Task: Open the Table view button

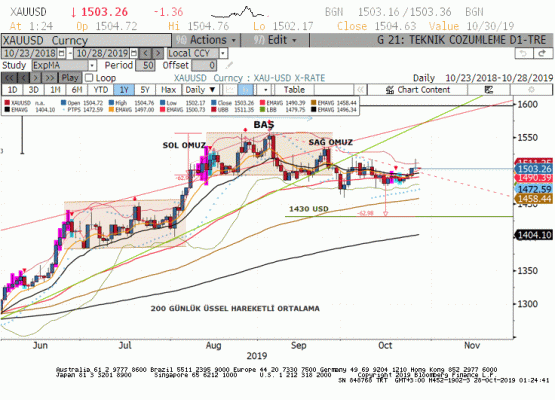Action: (x=294, y=90)
